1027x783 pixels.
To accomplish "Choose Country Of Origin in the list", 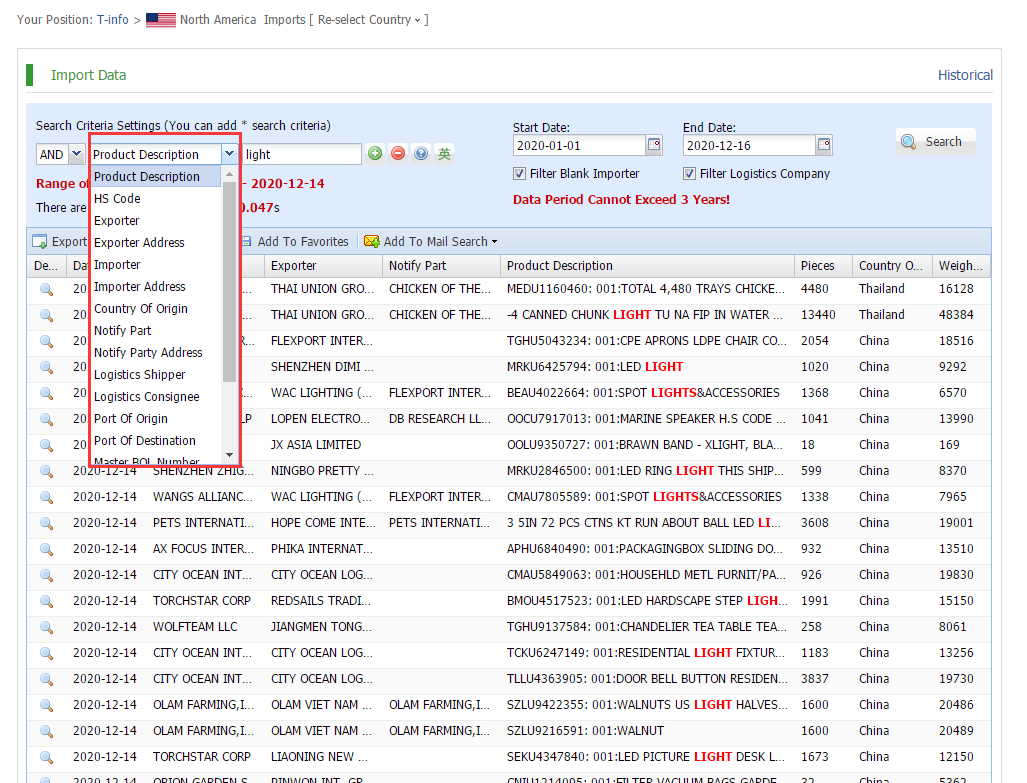I will click(141, 309).
